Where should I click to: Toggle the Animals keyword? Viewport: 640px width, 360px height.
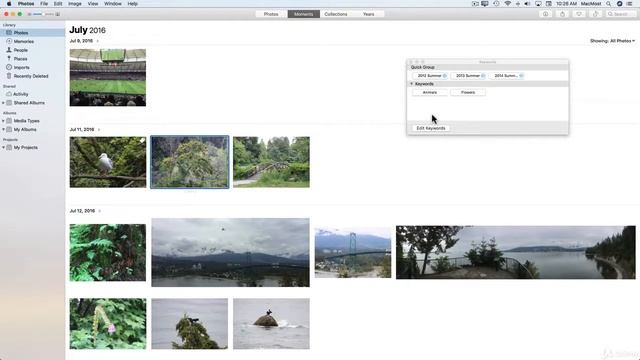(430, 93)
